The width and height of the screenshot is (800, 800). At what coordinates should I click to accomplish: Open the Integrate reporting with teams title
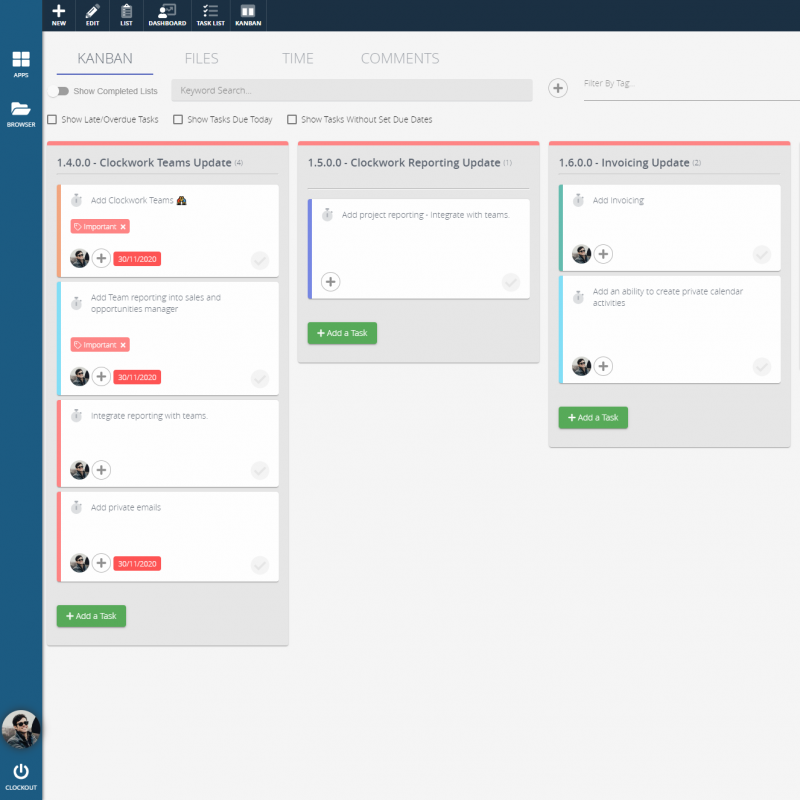point(149,416)
